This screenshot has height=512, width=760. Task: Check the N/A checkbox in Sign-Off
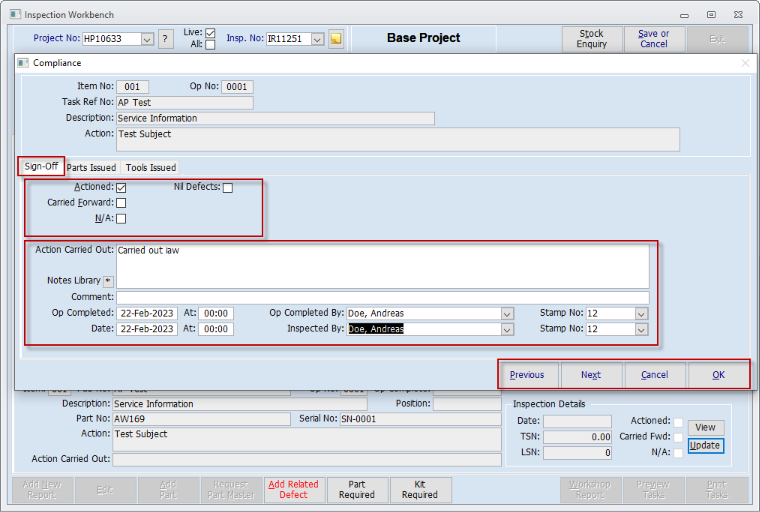point(121,218)
